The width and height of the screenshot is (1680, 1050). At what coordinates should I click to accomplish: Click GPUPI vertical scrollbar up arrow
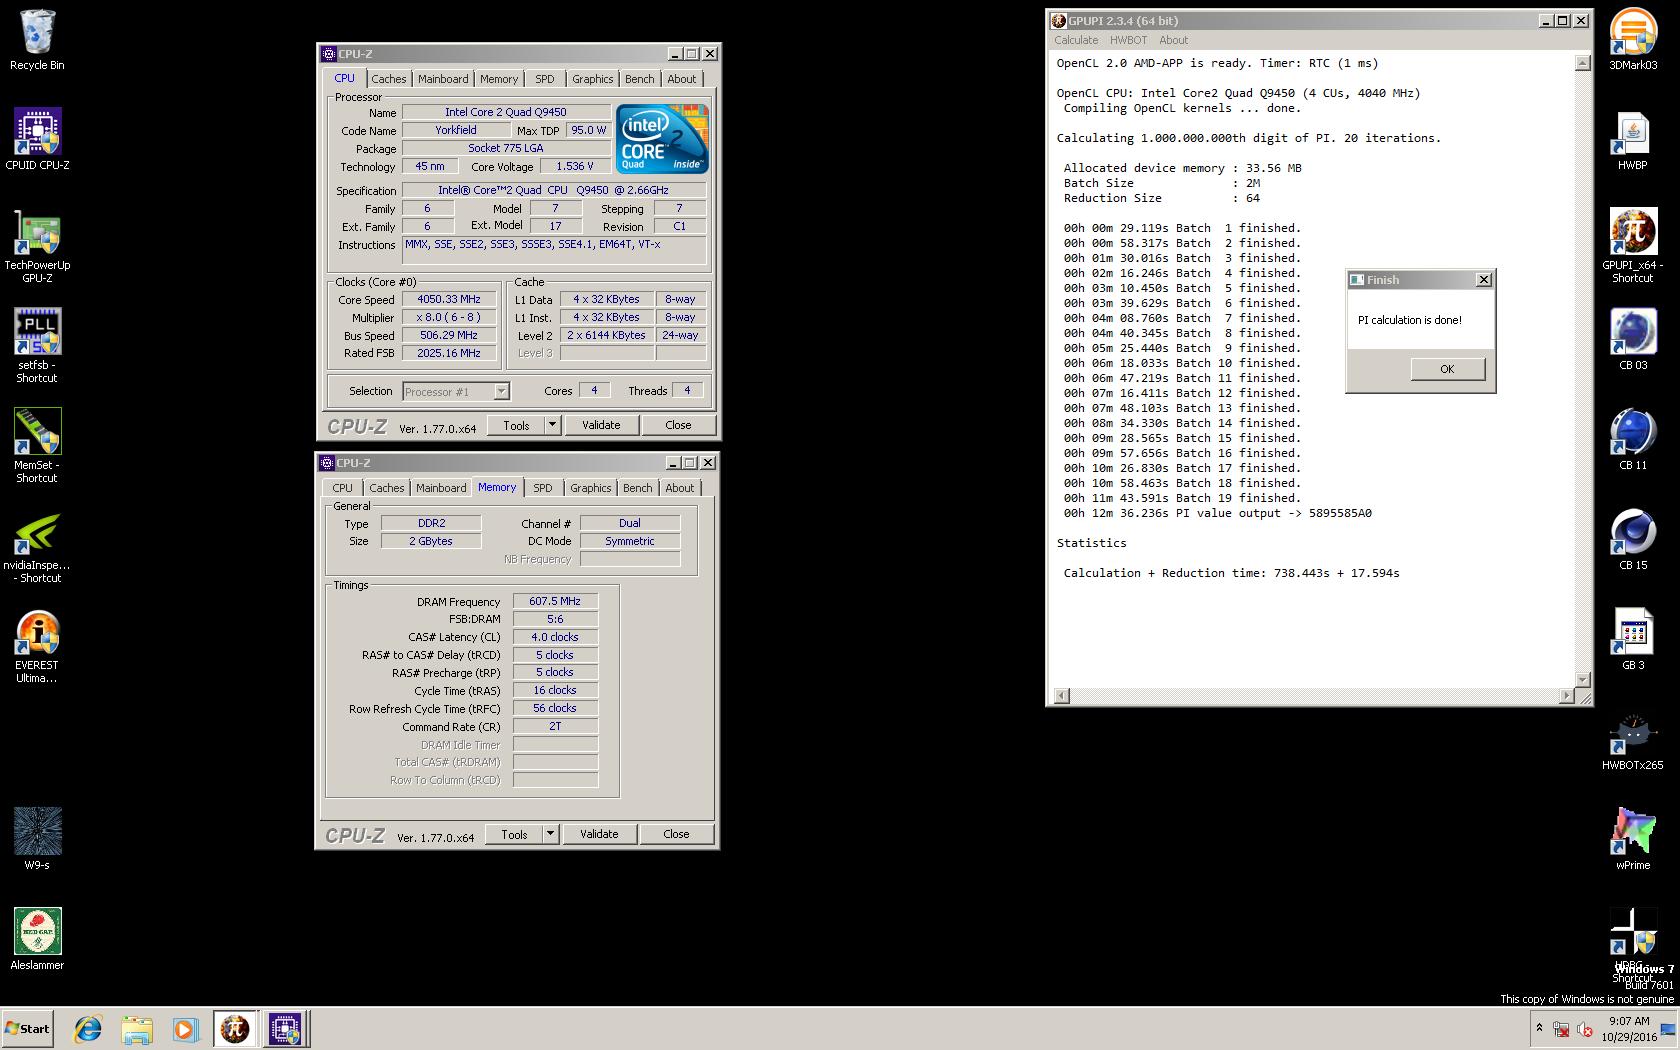[x=1582, y=63]
